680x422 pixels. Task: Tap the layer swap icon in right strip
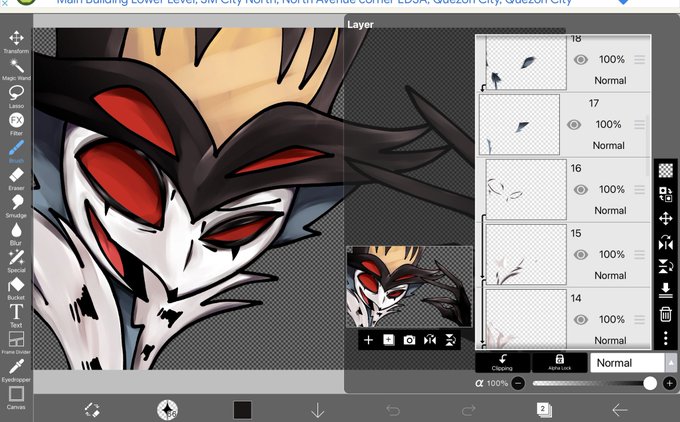click(666, 194)
